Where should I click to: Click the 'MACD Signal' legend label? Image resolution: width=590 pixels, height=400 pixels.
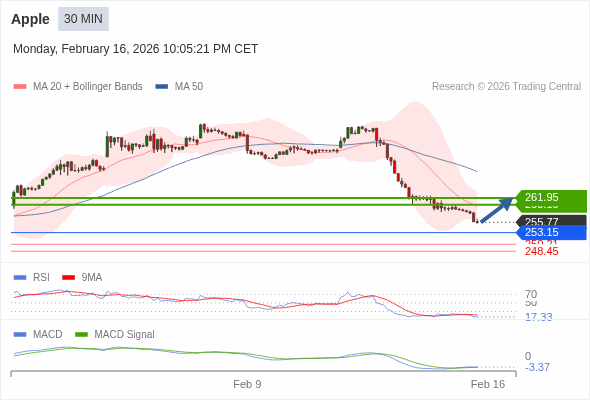tap(125, 335)
